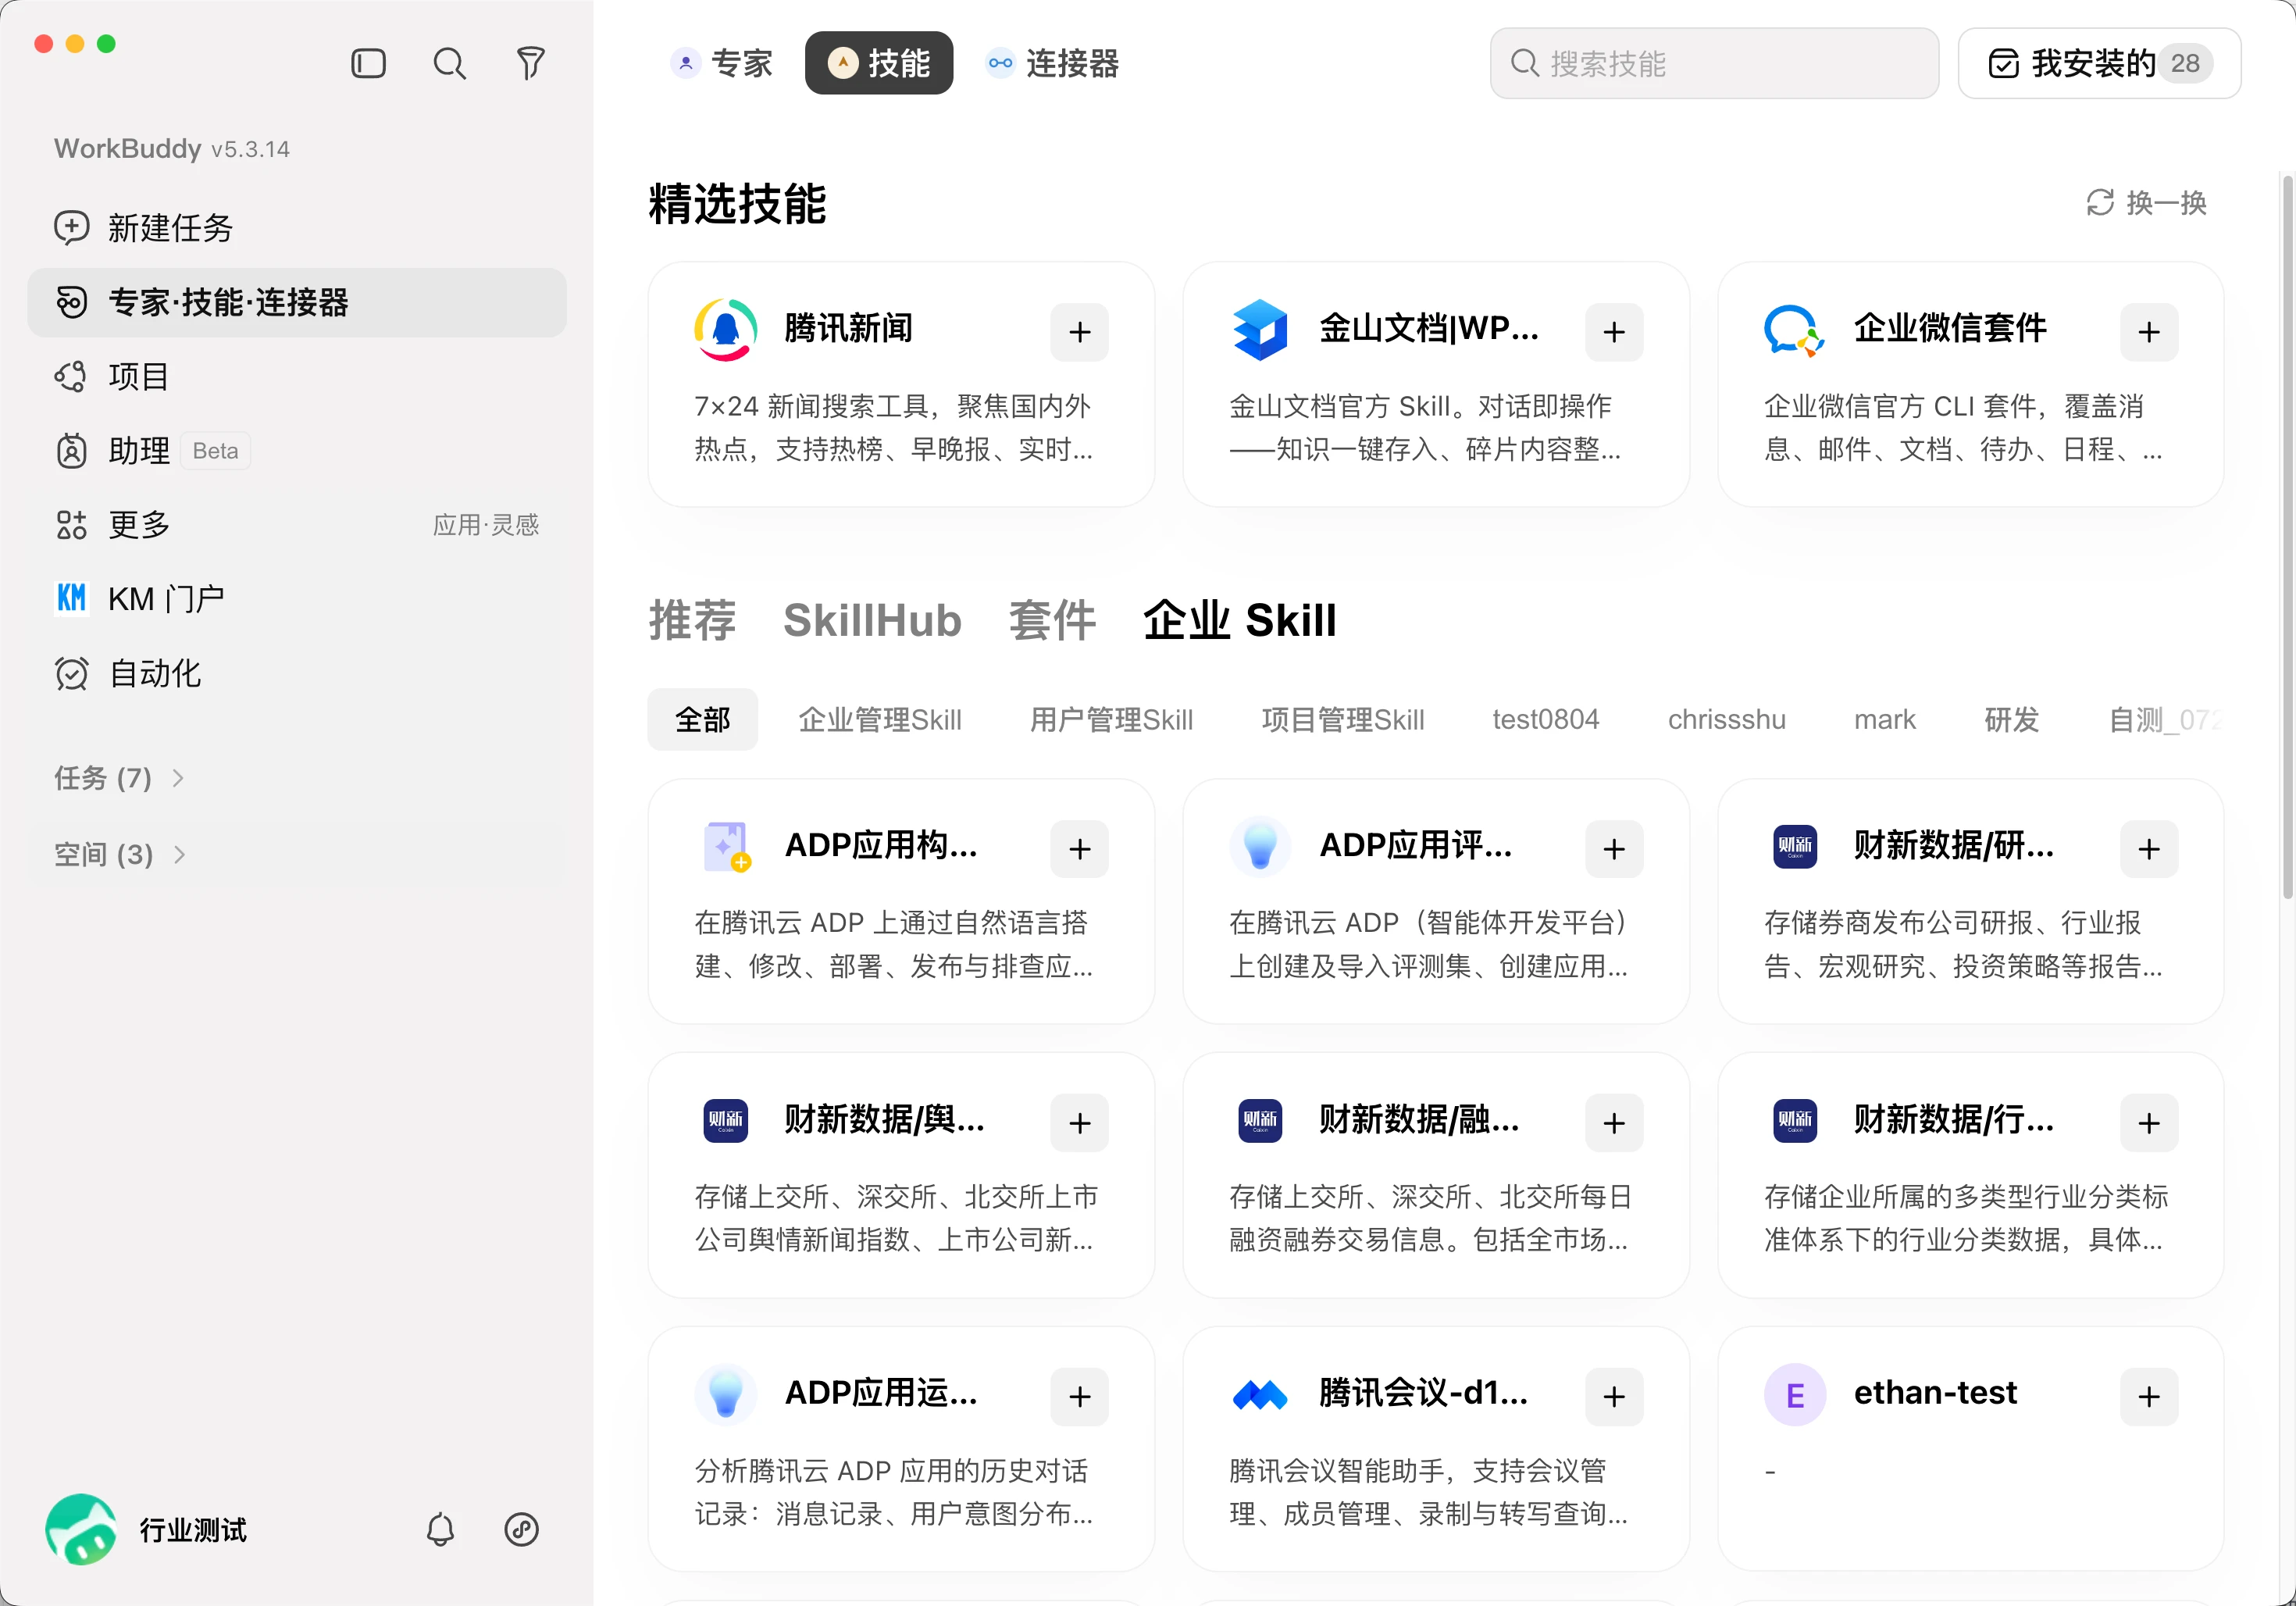Image resolution: width=2296 pixels, height=1606 pixels.
Task: Add the 财新数据/行... skill with plus
Action: point(2149,1123)
